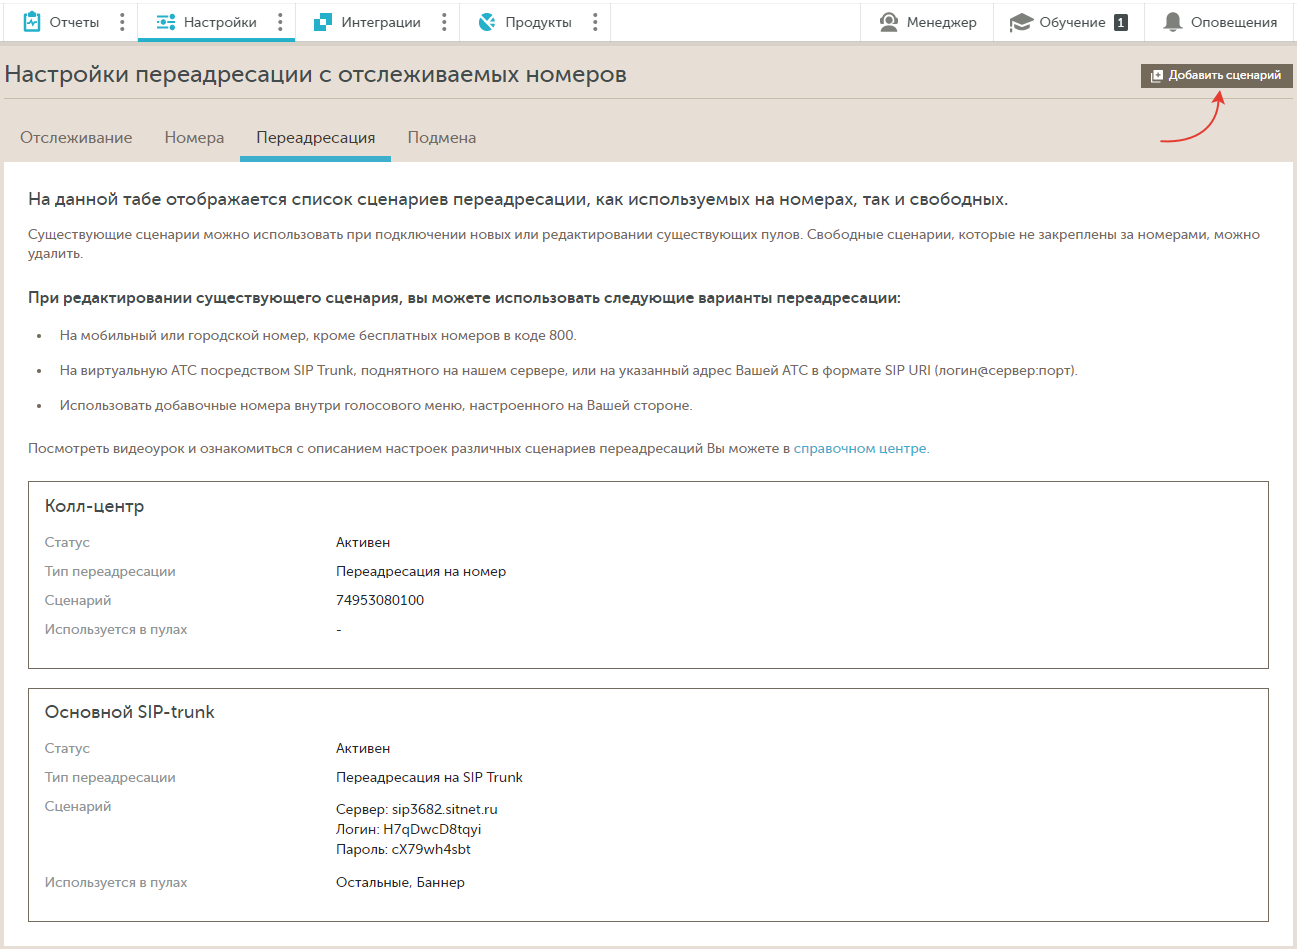Open the Продукты menu
Screen dimensions: 1297x949
point(538,22)
